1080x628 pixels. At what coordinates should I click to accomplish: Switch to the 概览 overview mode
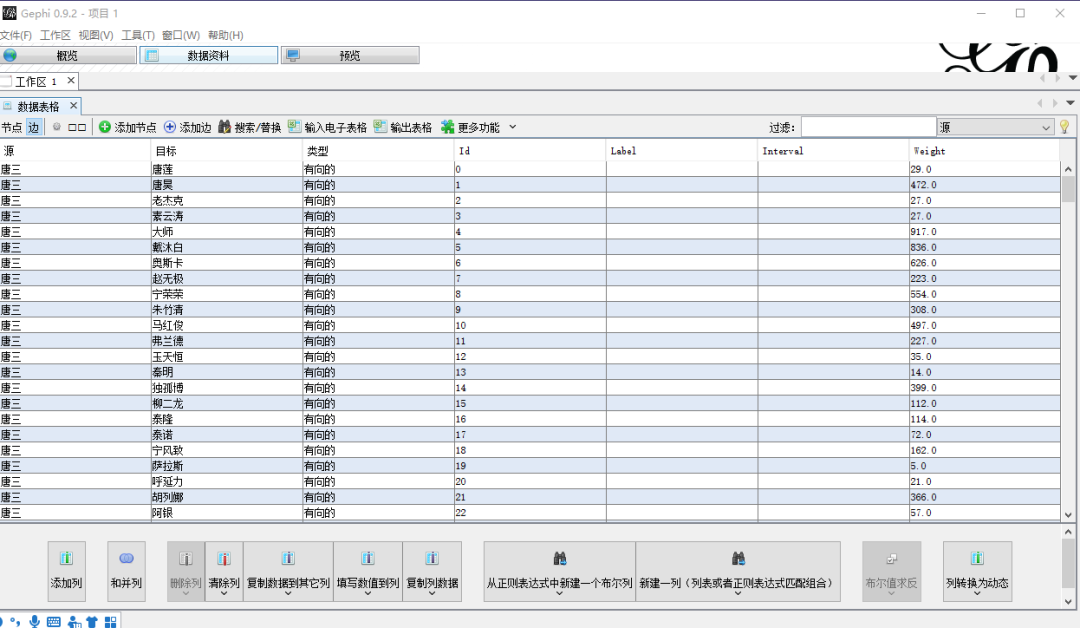click(68, 55)
